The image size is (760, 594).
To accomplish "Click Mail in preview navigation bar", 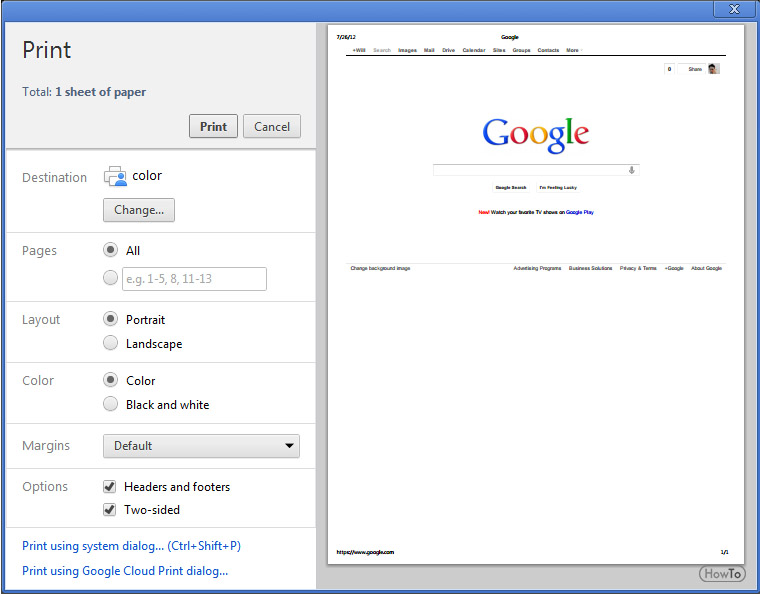I will coord(429,50).
